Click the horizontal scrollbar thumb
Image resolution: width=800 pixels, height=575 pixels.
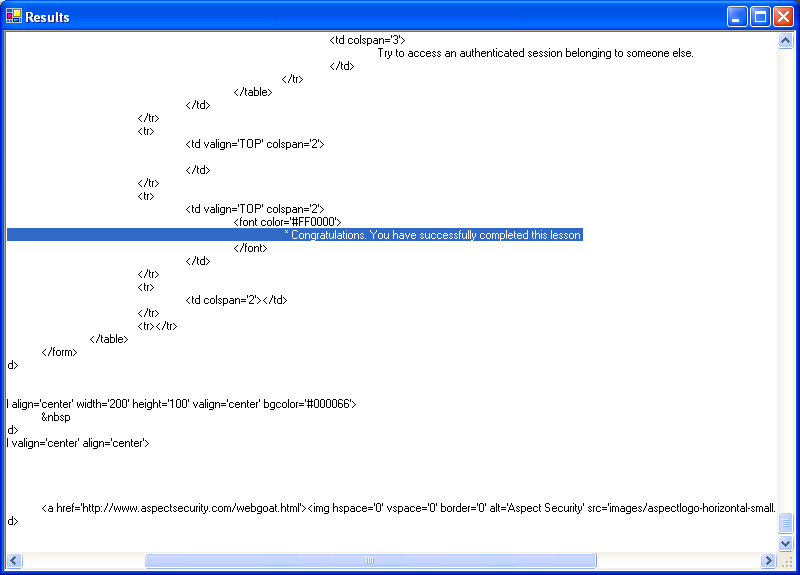click(370, 561)
